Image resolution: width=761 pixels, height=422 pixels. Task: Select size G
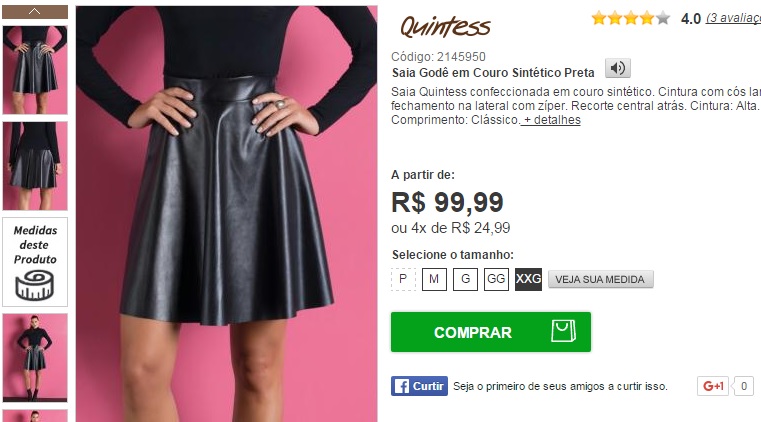pos(465,279)
